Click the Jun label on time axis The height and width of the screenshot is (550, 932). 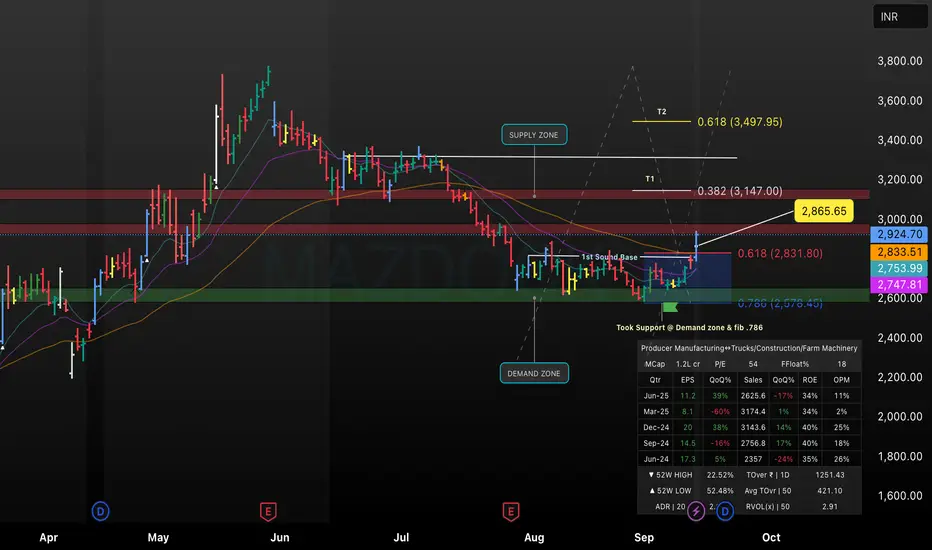(280, 538)
